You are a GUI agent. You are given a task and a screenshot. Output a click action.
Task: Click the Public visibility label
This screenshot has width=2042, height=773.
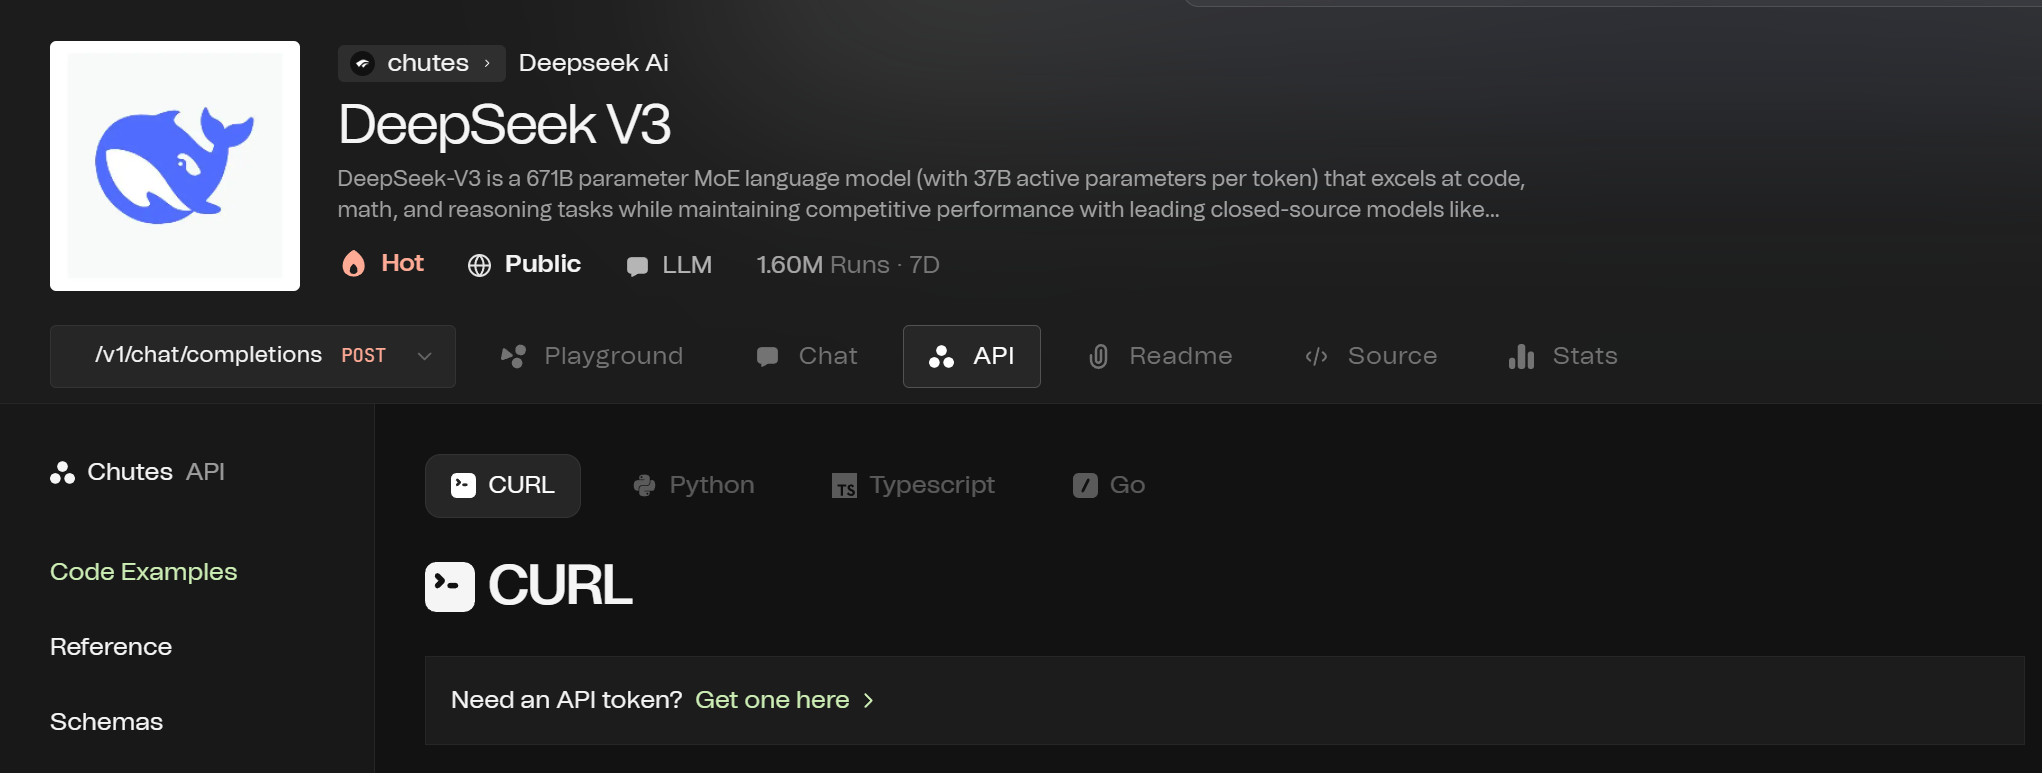click(542, 264)
